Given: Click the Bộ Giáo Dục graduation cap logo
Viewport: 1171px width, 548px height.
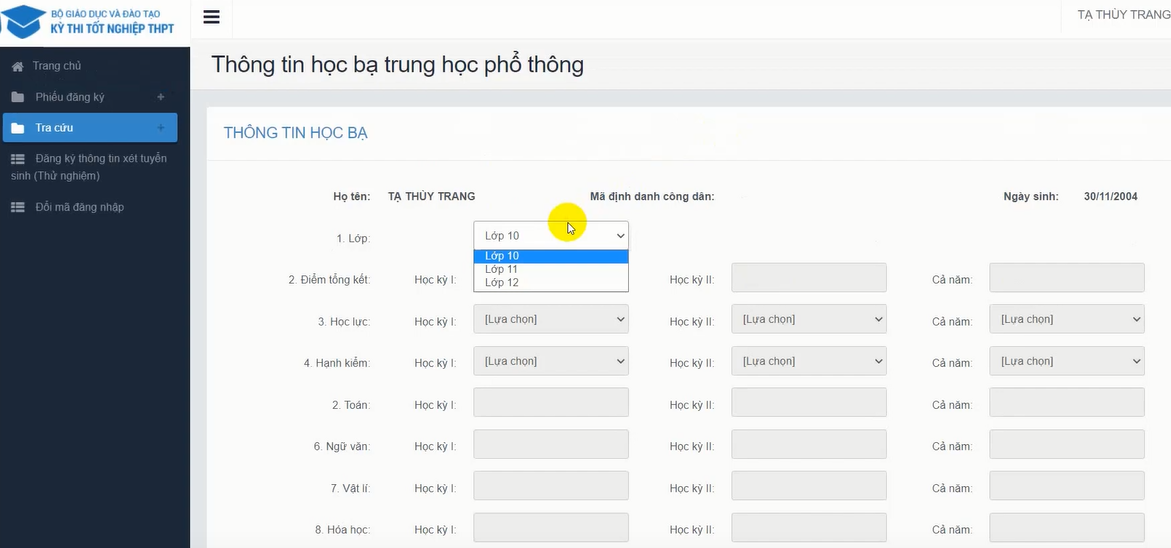Looking at the screenshot, I should click(24, 21).
